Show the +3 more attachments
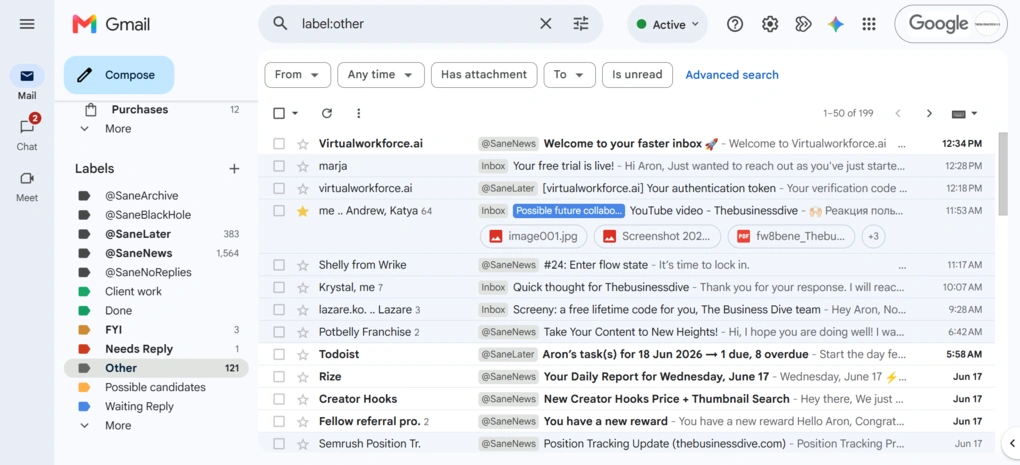Image resolution: width=1020 pixels, height=465 pixels. [873, 236]
